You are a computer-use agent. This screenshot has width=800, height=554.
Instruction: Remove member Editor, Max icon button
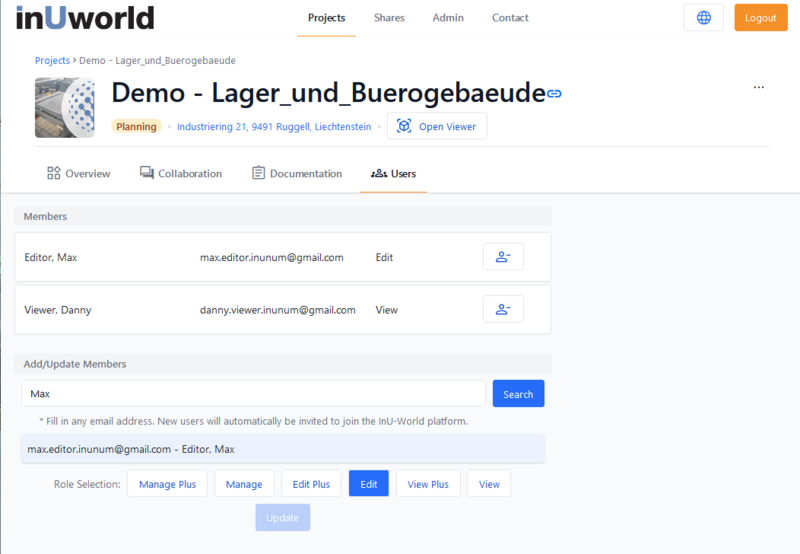[503, 257]
